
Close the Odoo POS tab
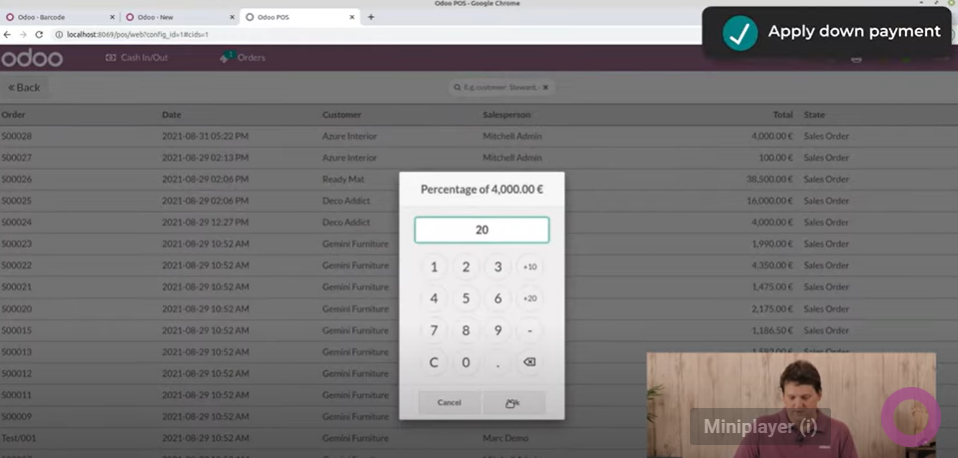click(x=352, y=17)
